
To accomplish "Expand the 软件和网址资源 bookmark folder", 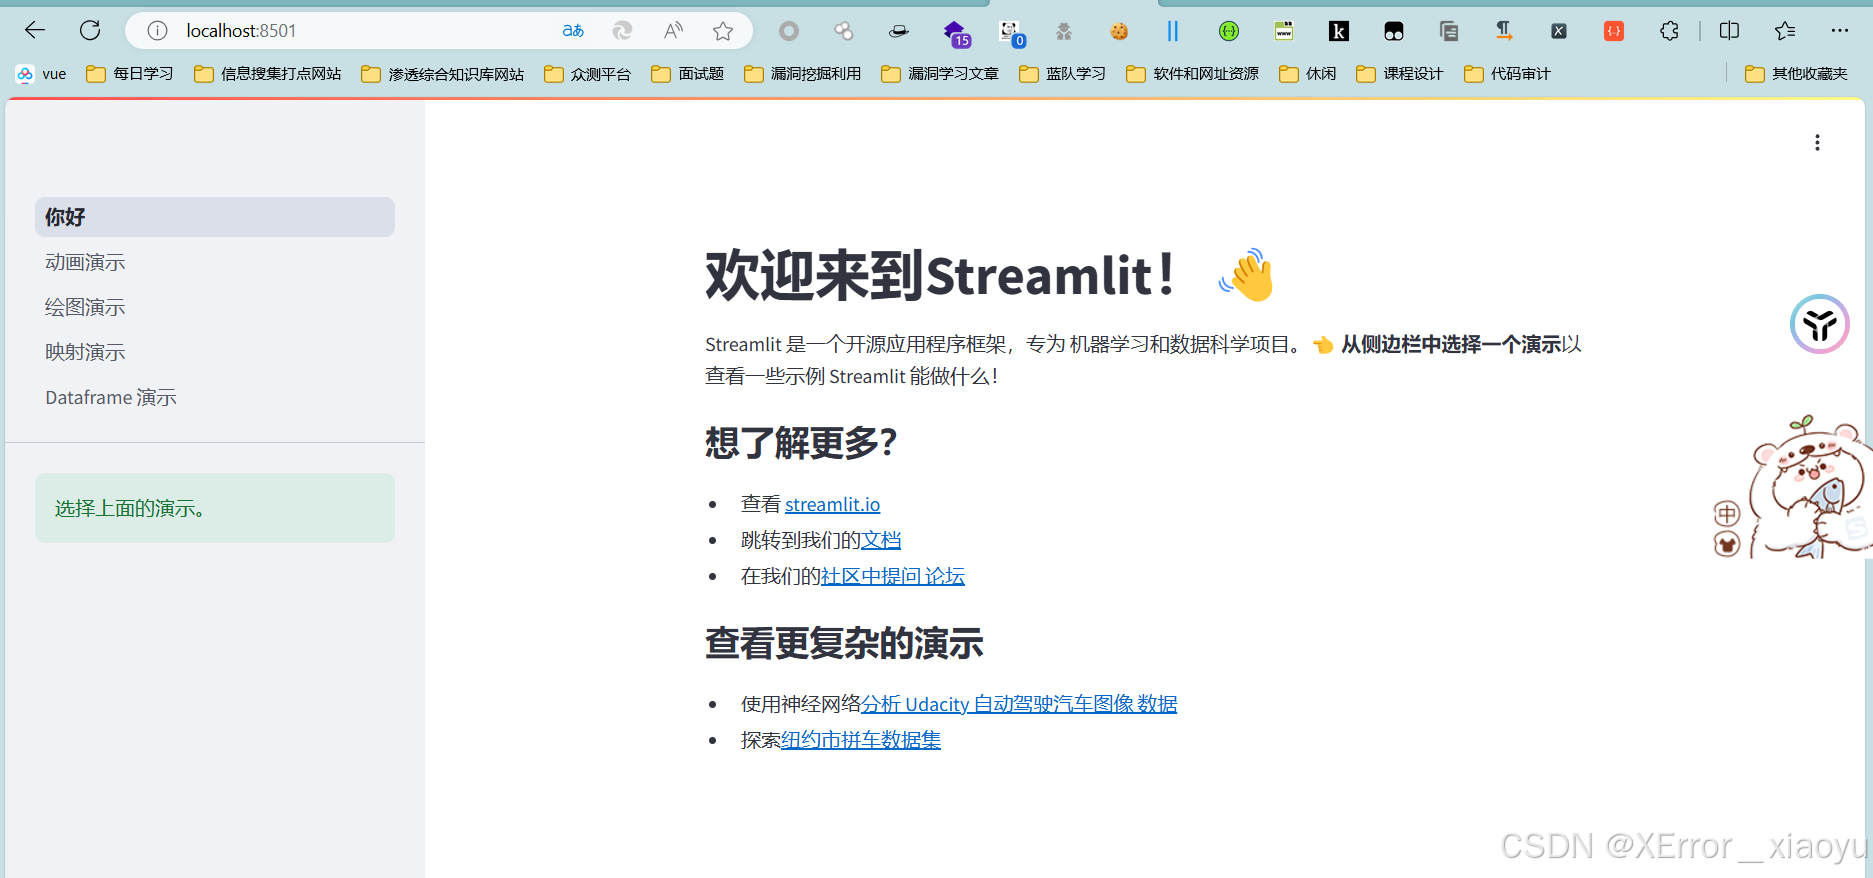I will point(1192,74).
